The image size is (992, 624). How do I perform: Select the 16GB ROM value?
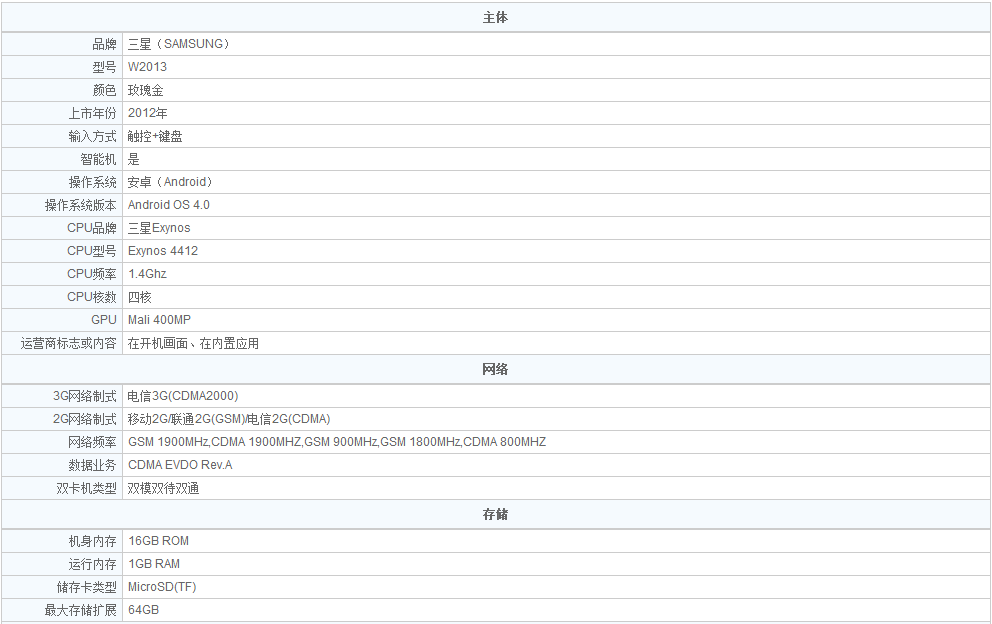pos(158,541)
